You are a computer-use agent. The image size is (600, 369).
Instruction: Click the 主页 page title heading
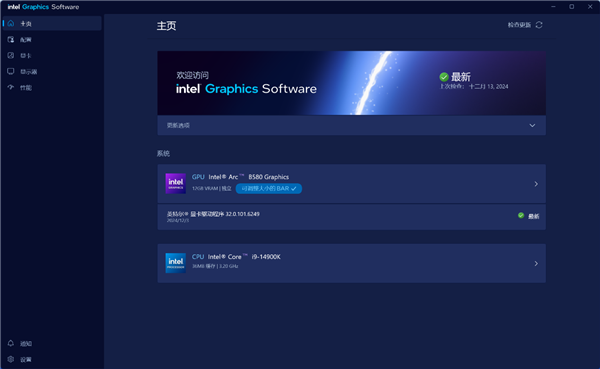(x=166, y=26)
